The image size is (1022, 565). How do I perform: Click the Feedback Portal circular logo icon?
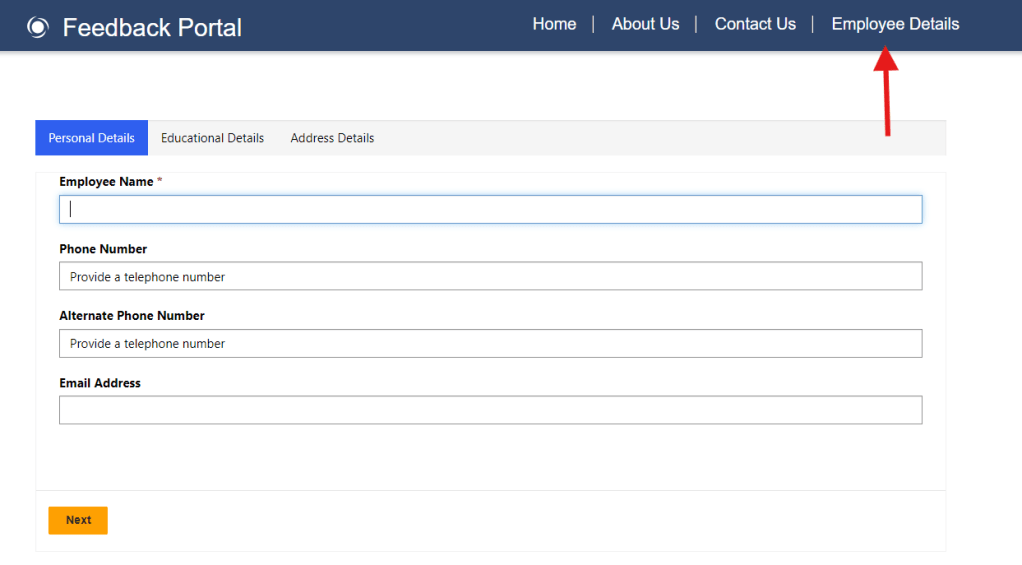(37, 28)
